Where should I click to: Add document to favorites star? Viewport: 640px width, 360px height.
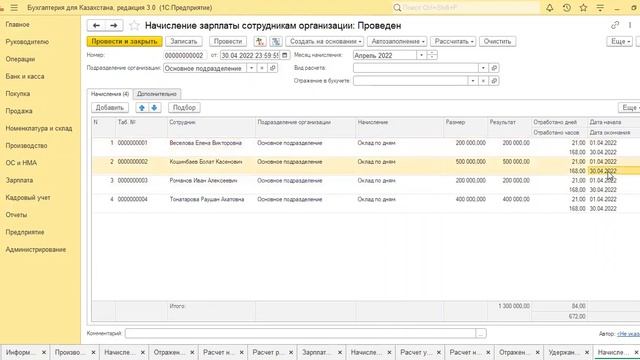(134, 26)
